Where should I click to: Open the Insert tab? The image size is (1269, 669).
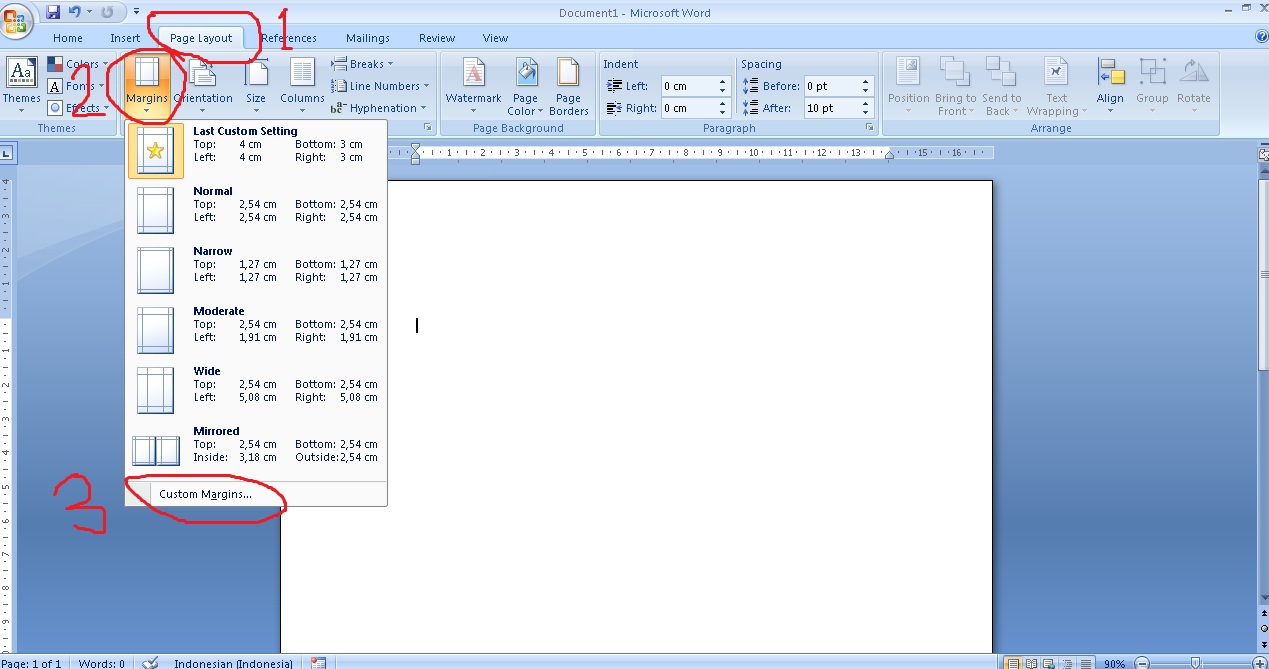click(125, 38)
